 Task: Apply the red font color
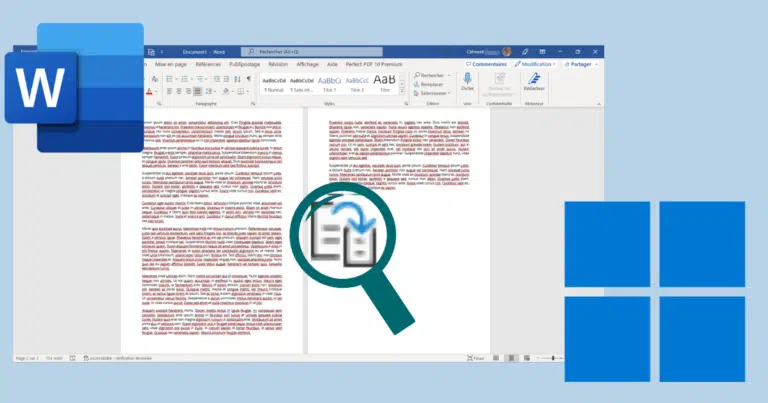149,92
